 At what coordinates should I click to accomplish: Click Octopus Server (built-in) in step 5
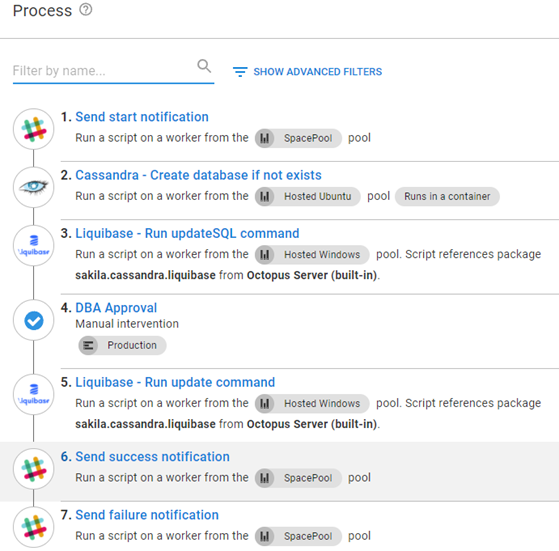click(312, 424)
